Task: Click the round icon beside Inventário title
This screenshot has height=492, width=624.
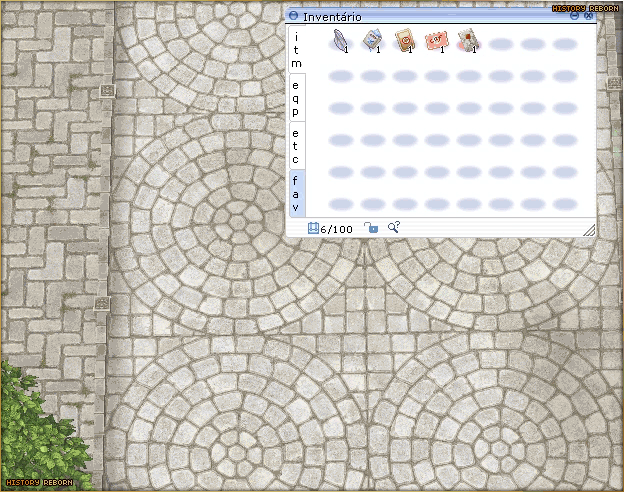Action: (293, 16)
